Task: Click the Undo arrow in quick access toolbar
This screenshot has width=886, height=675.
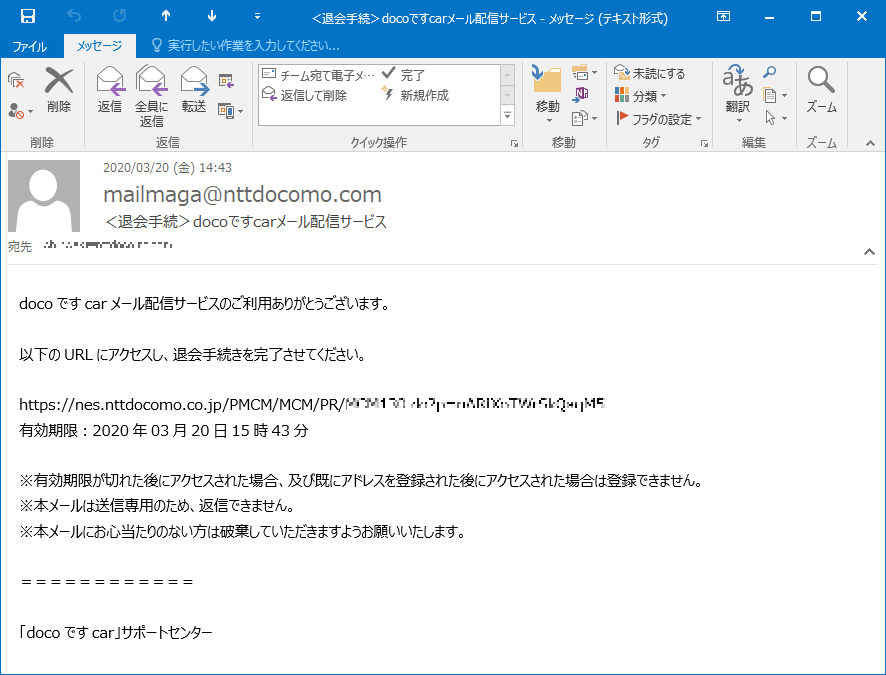Action: pos(74,16)
